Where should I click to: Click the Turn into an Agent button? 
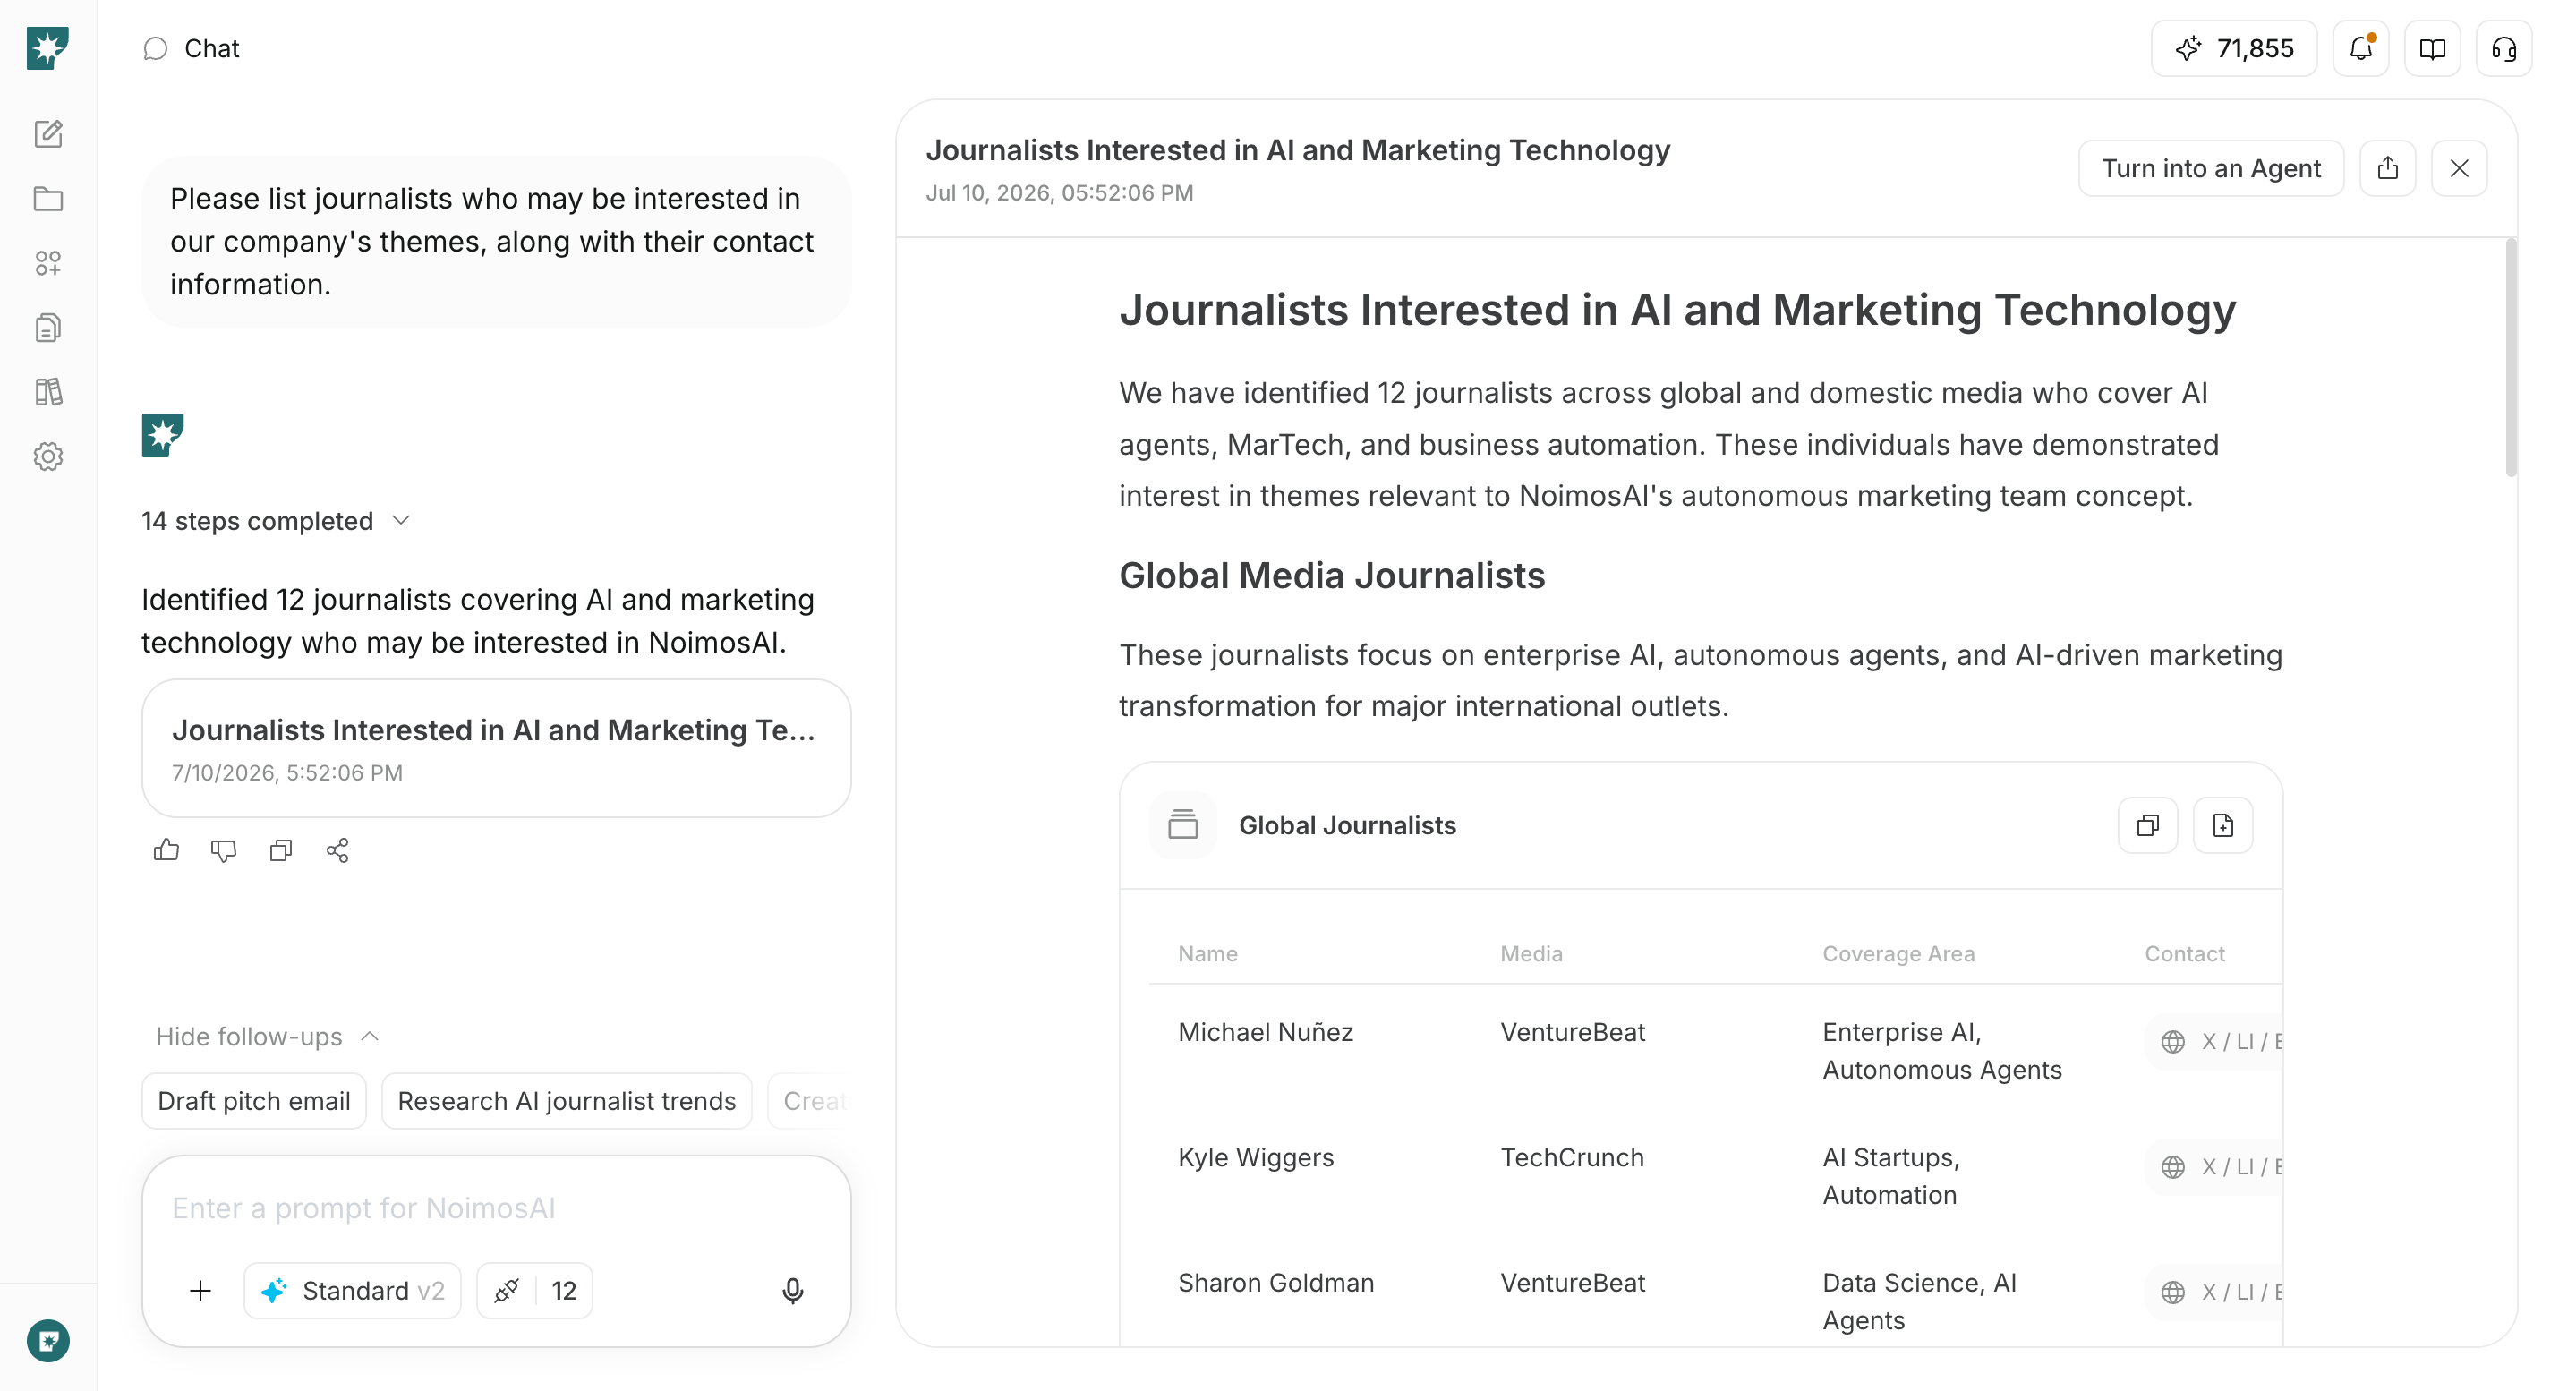click(2211, 168)
